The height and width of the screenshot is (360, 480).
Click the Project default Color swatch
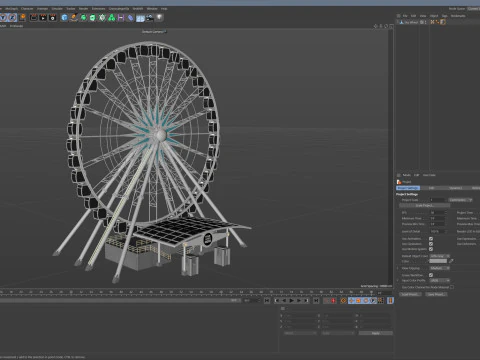tap(438, 261)
